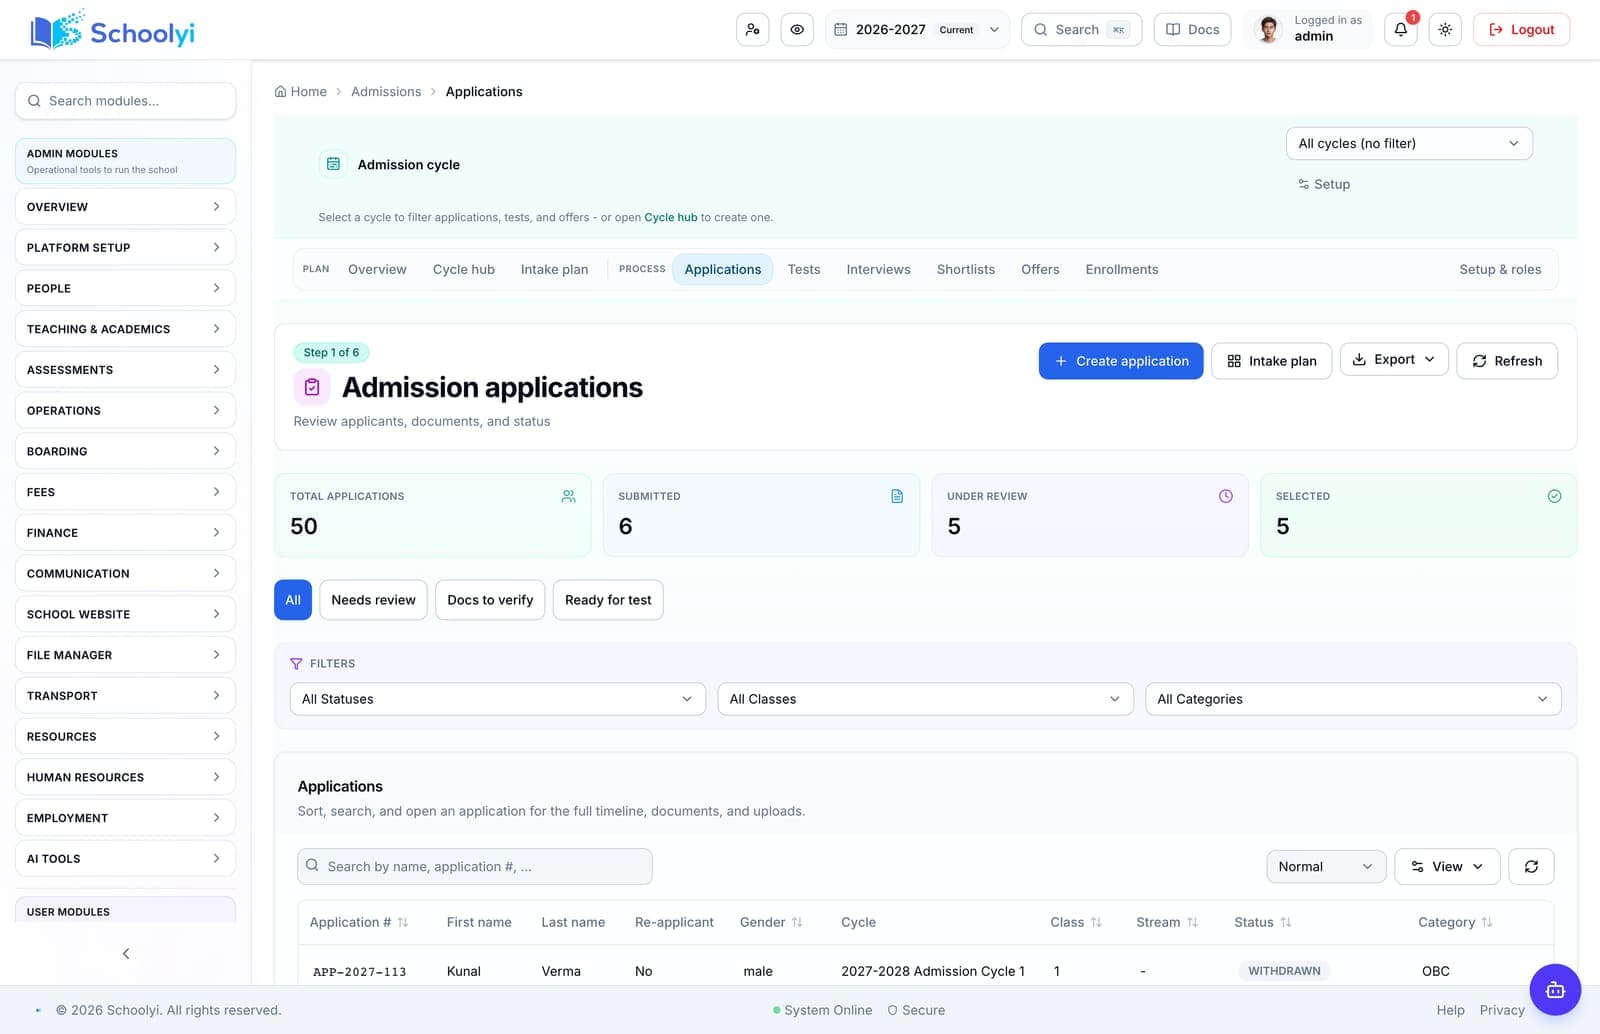Switch to the Offers tab

tap(1040, 269)
